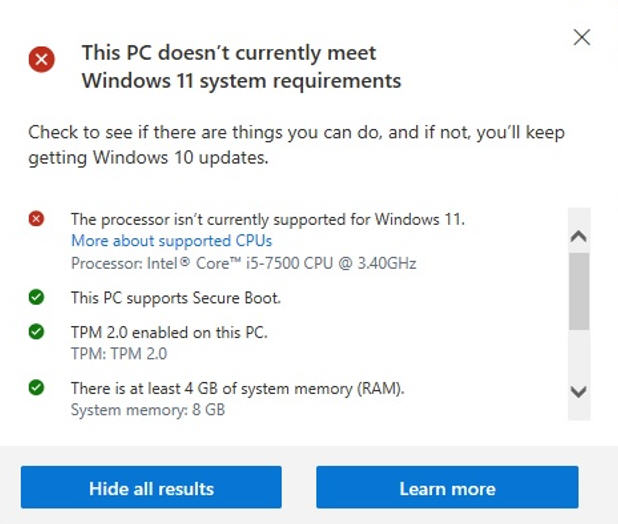Click the red X icon beside the processor result
Image resolution: width=618 pixels, height=524 pixels.
point(37,218)
